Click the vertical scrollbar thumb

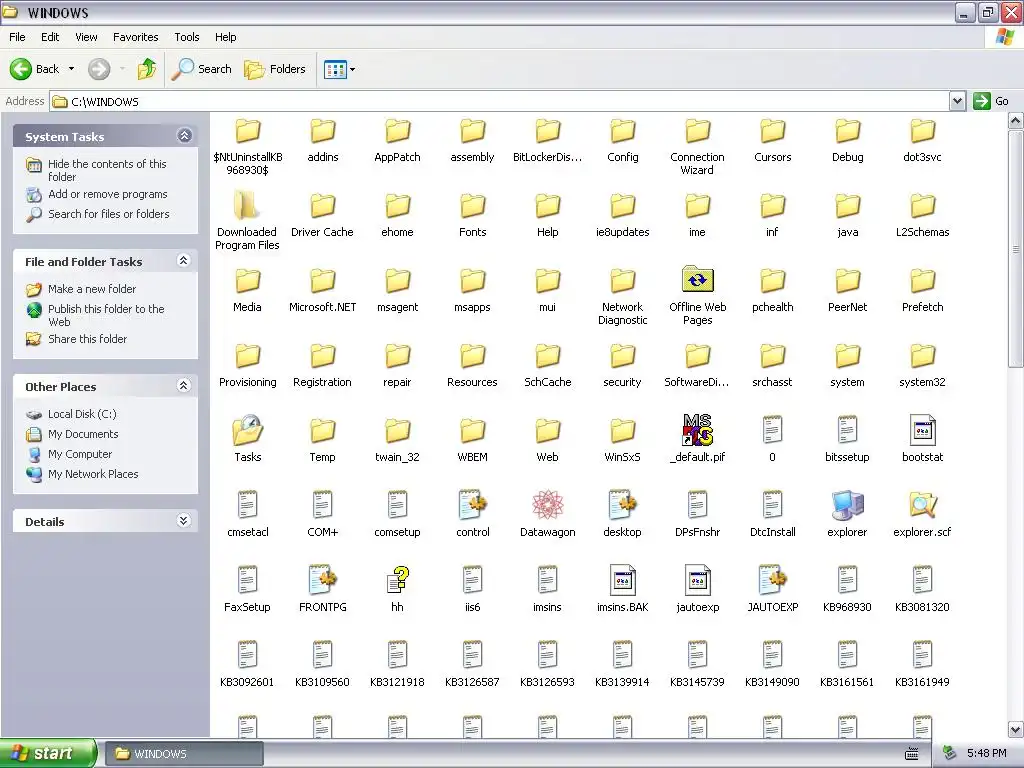[1016, 248]
